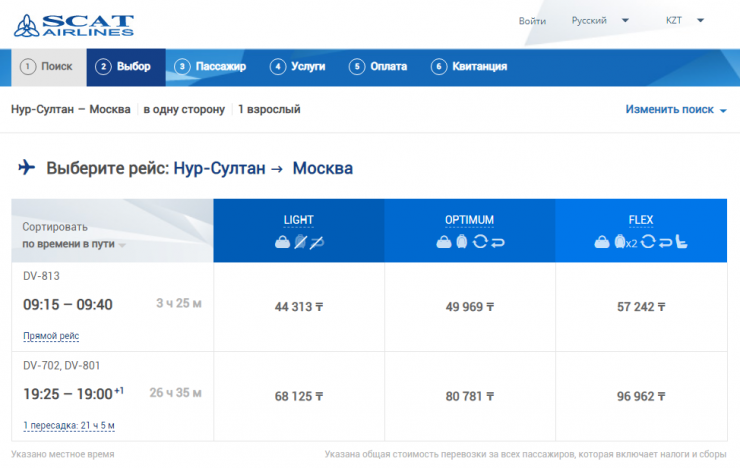
Task: Expand the Изменить поиск search panel
Action: pos(676,109)
